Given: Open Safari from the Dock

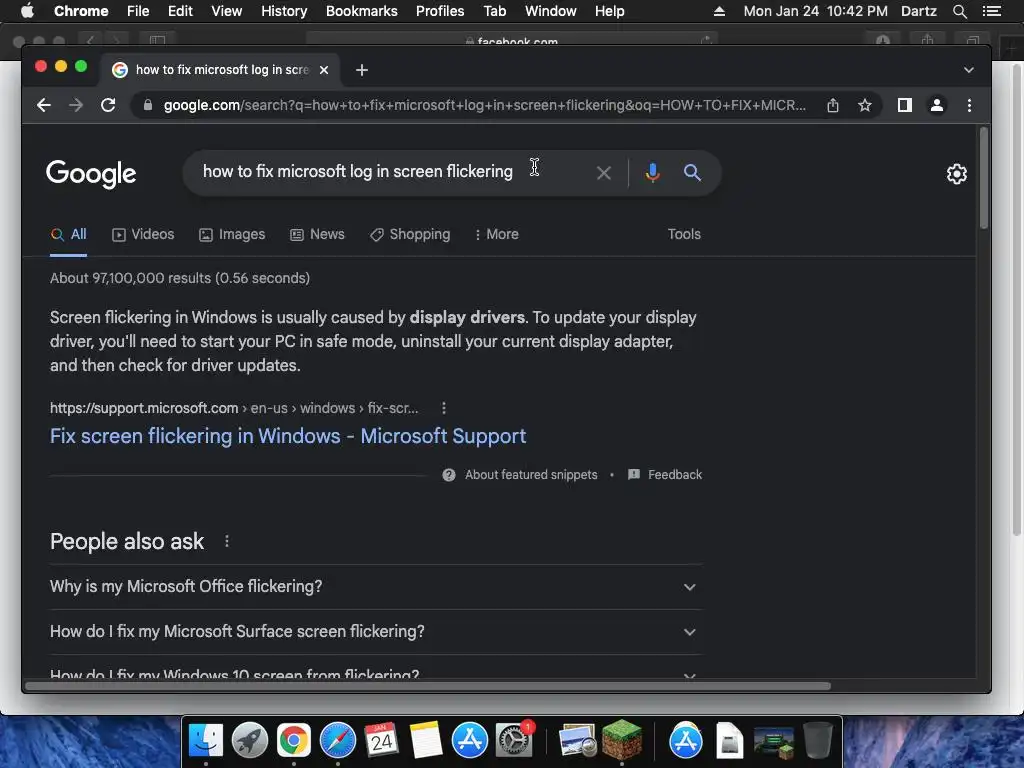Looking at the screenshot, I should coord(338,740).
